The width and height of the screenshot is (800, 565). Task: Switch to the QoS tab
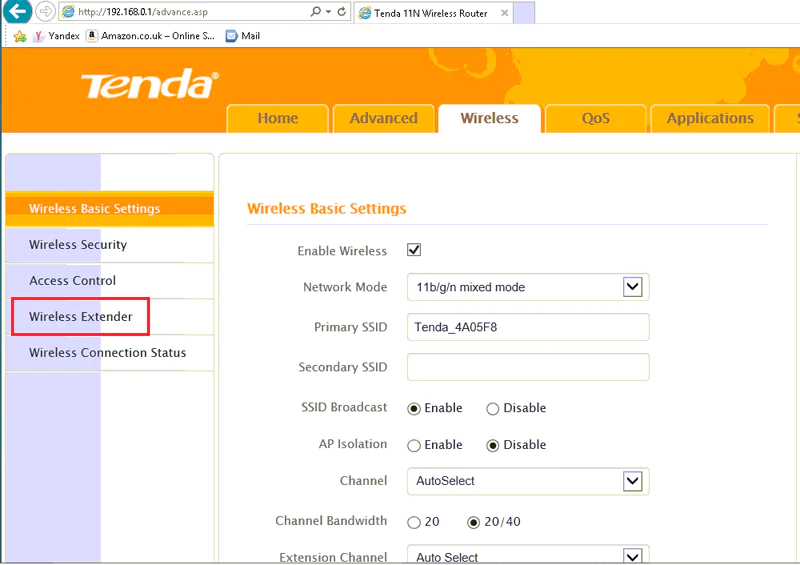point(595,118)
